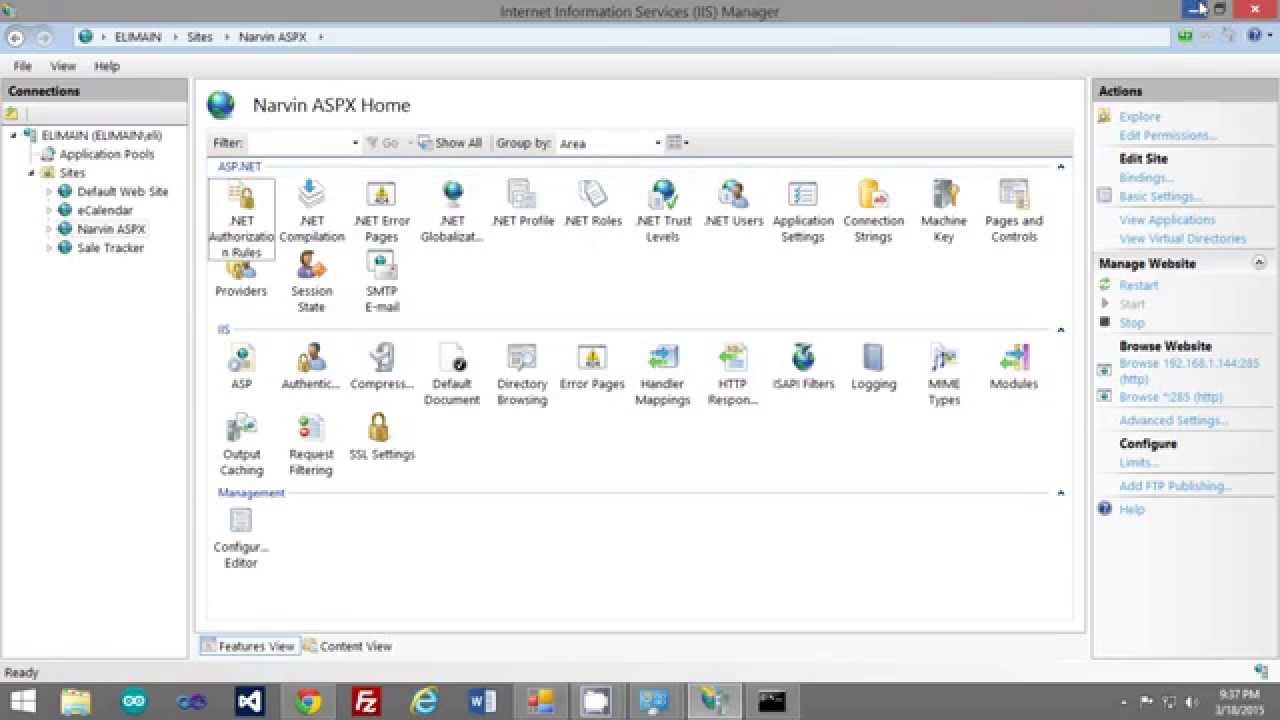The image size is (1280, 720).
Task: Open the Help menu
Action: pos(107,66)
